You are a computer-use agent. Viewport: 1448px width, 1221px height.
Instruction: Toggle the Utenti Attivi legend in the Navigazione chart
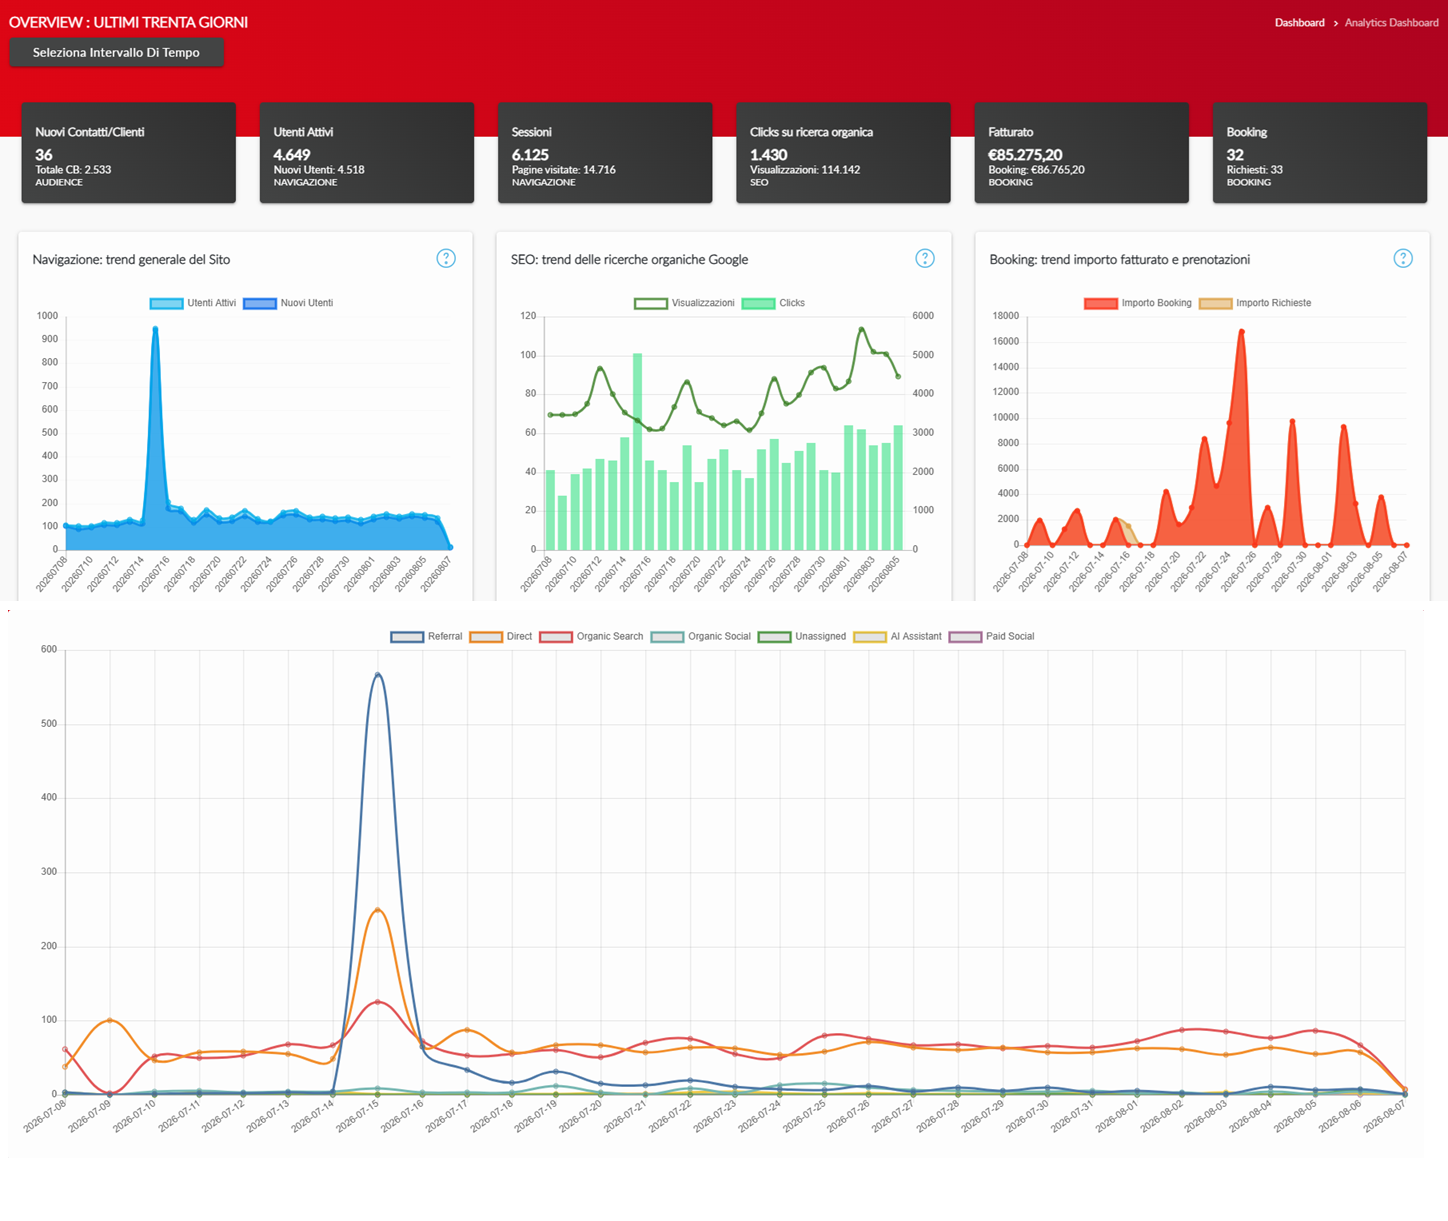click(193, 303)
